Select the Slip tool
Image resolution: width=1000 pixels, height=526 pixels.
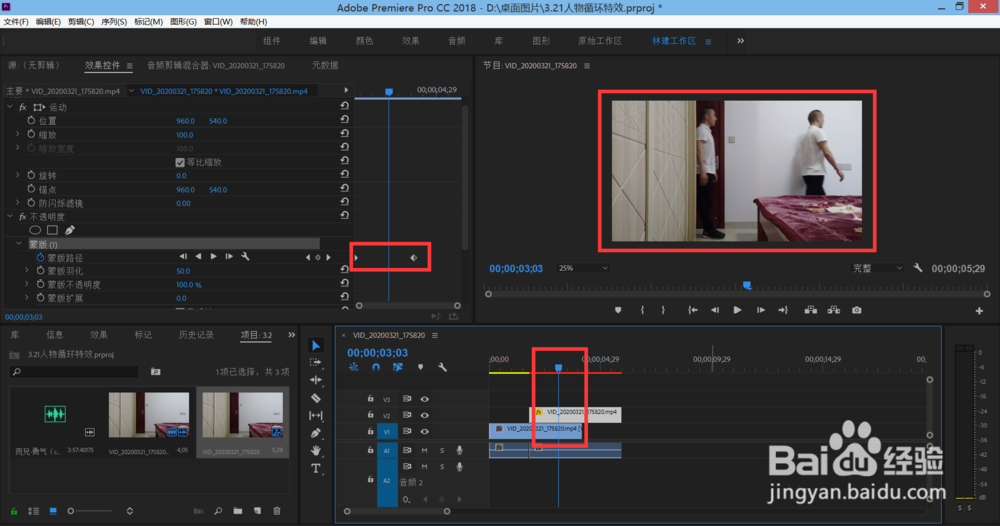(x=316, y=416)
